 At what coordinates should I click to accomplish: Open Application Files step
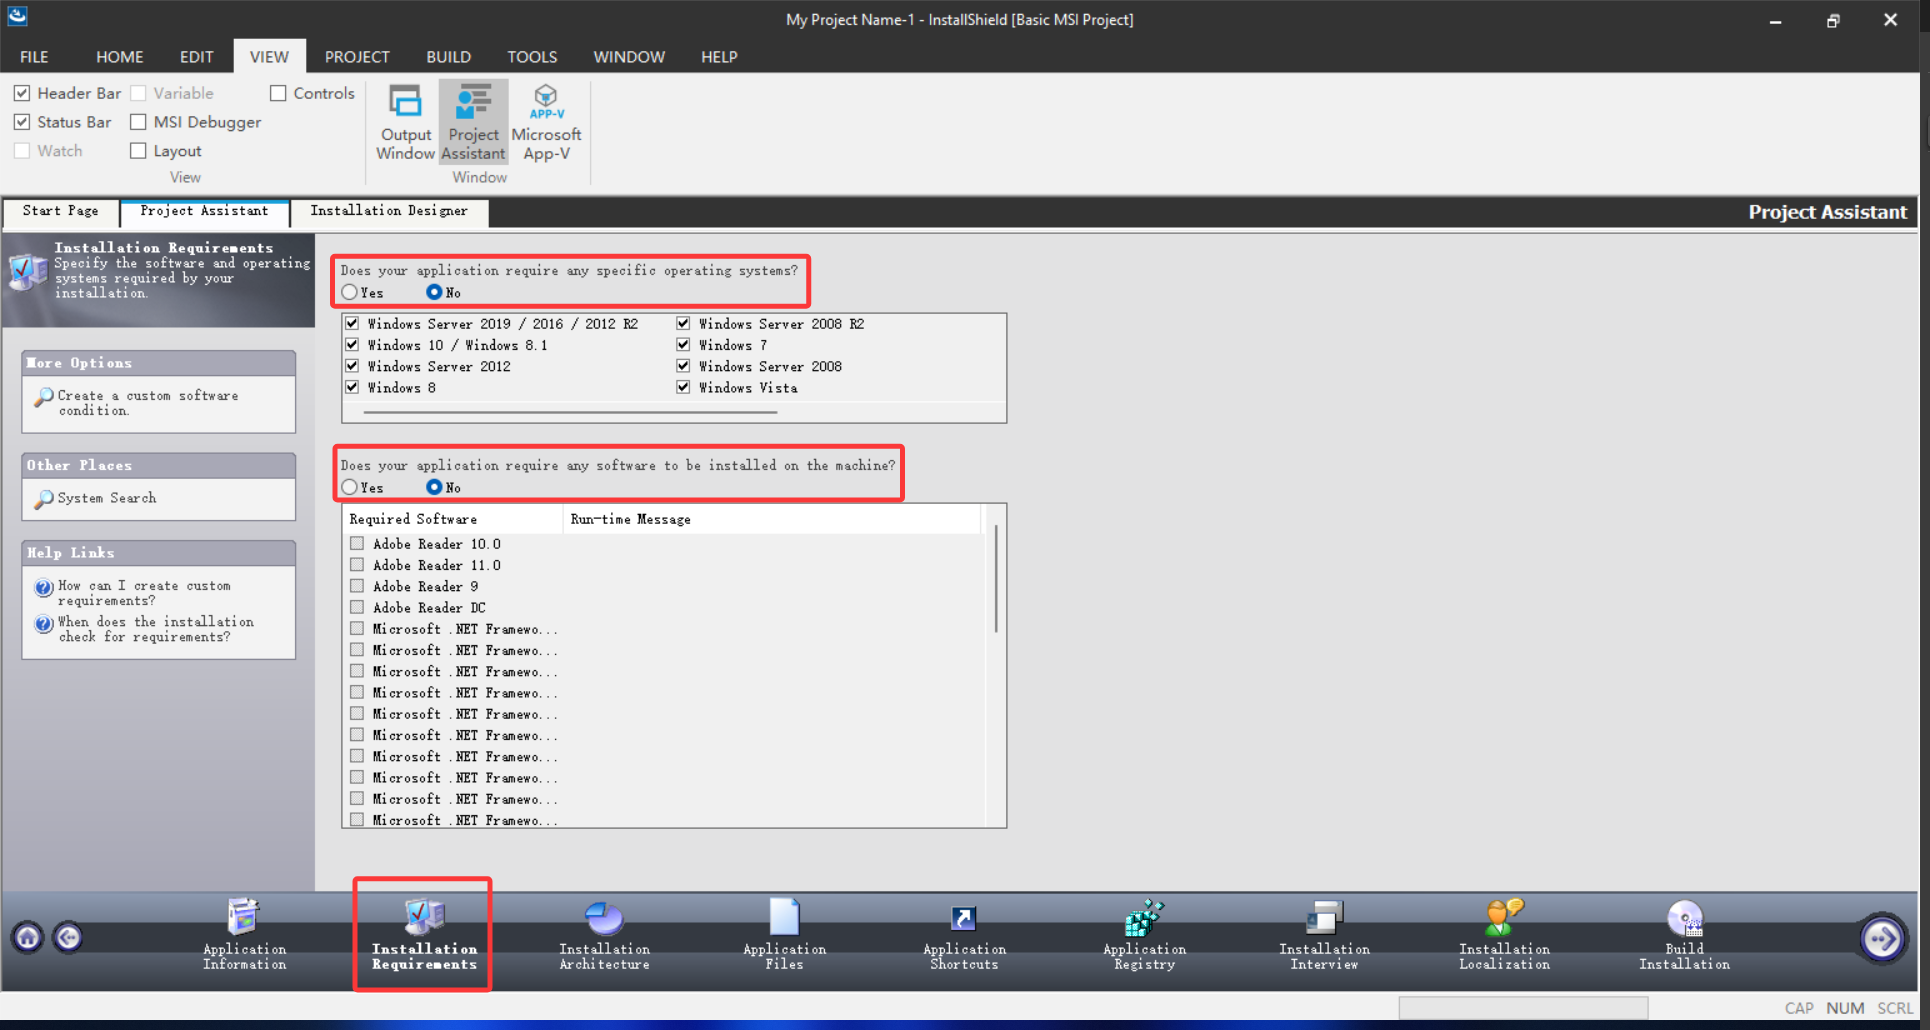pyautogui.click(x=784, y=935)
